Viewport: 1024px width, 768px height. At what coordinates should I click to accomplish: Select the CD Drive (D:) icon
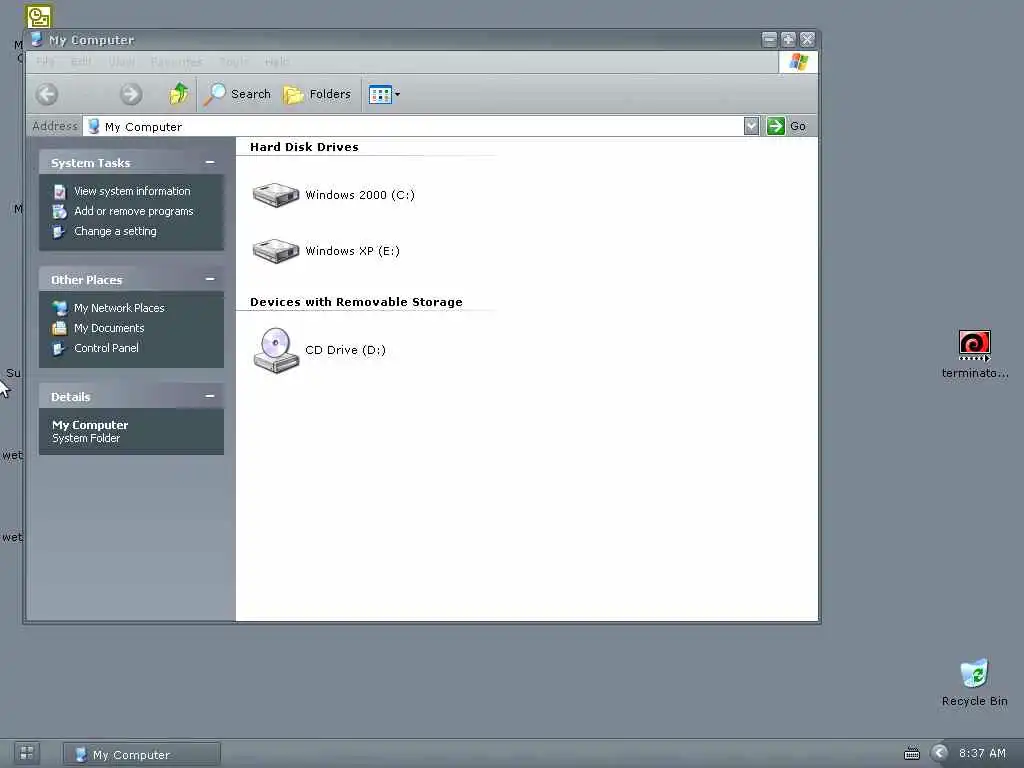[276, 350]
